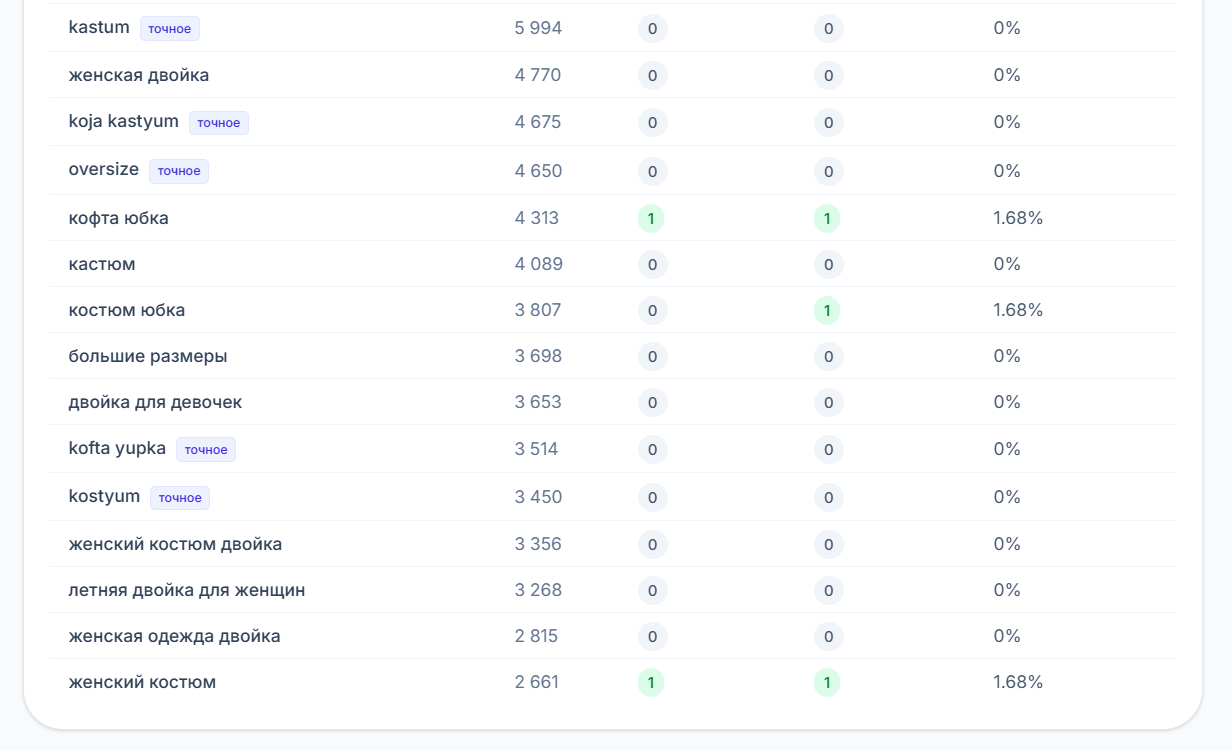Select the value 3 268
The height and width of the screenshot is (751, 1232).
click(x=538, y=590)
